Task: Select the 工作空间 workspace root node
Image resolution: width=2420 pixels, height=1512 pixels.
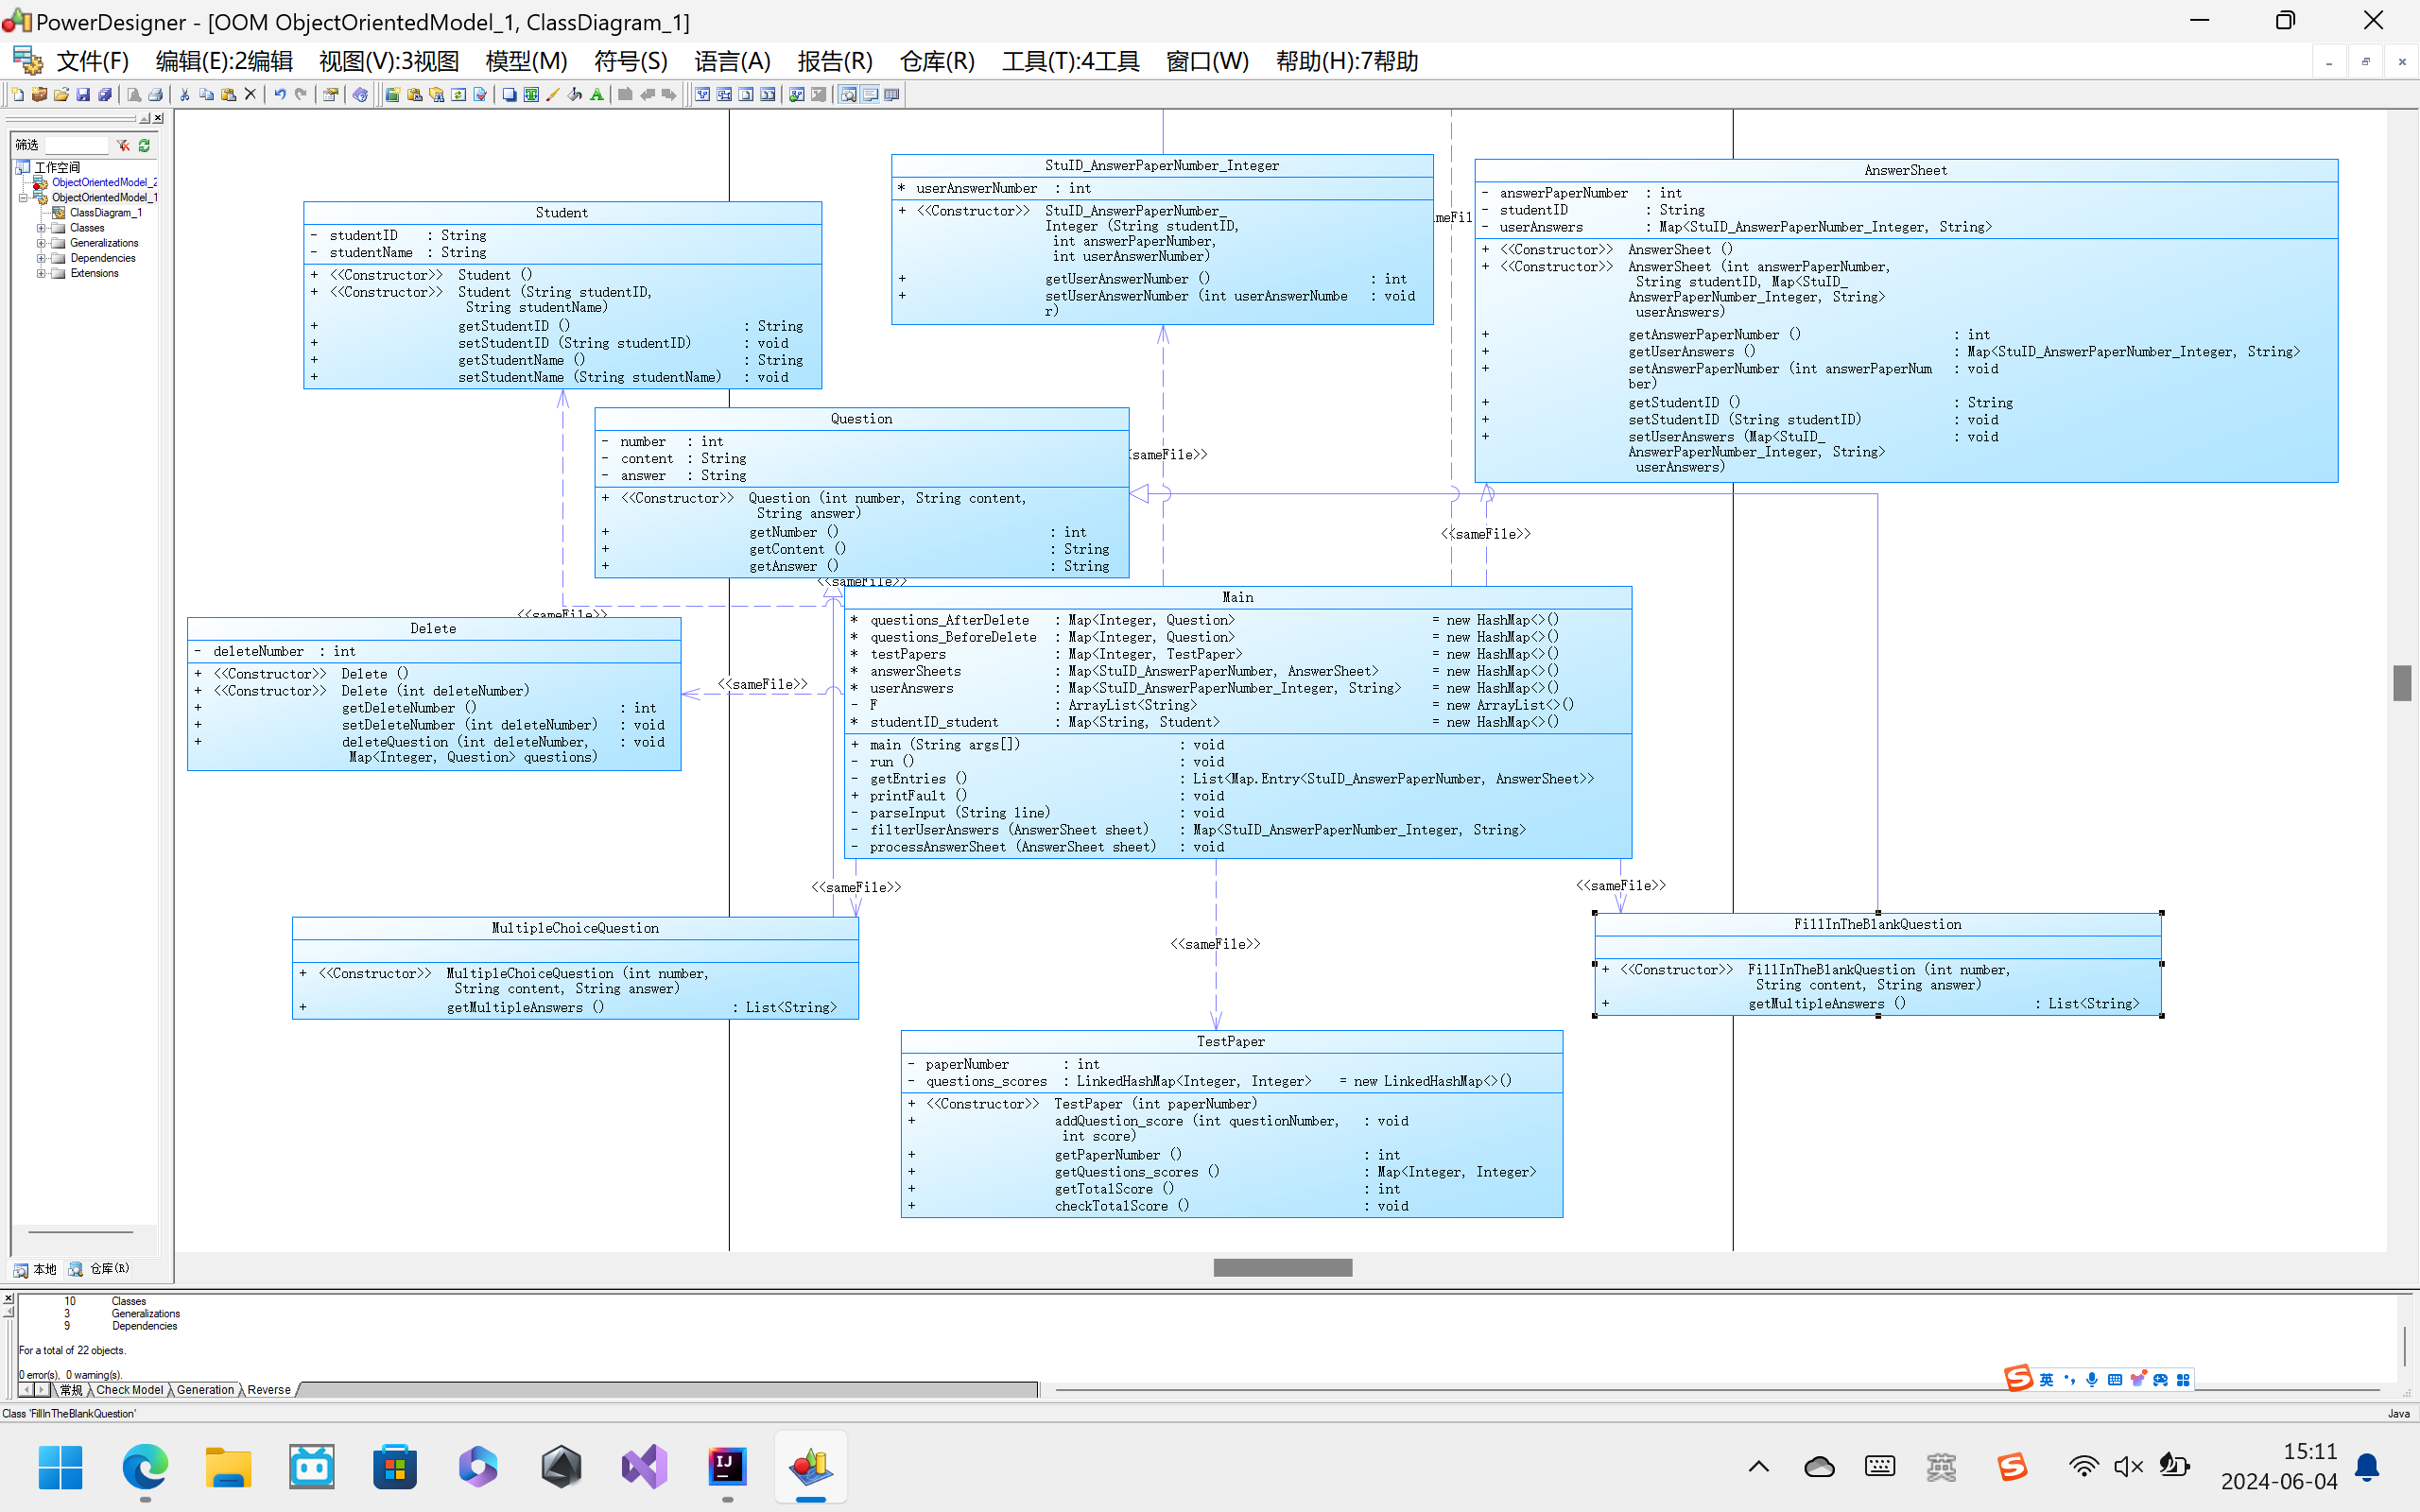Action: click(x=57, y=167)
